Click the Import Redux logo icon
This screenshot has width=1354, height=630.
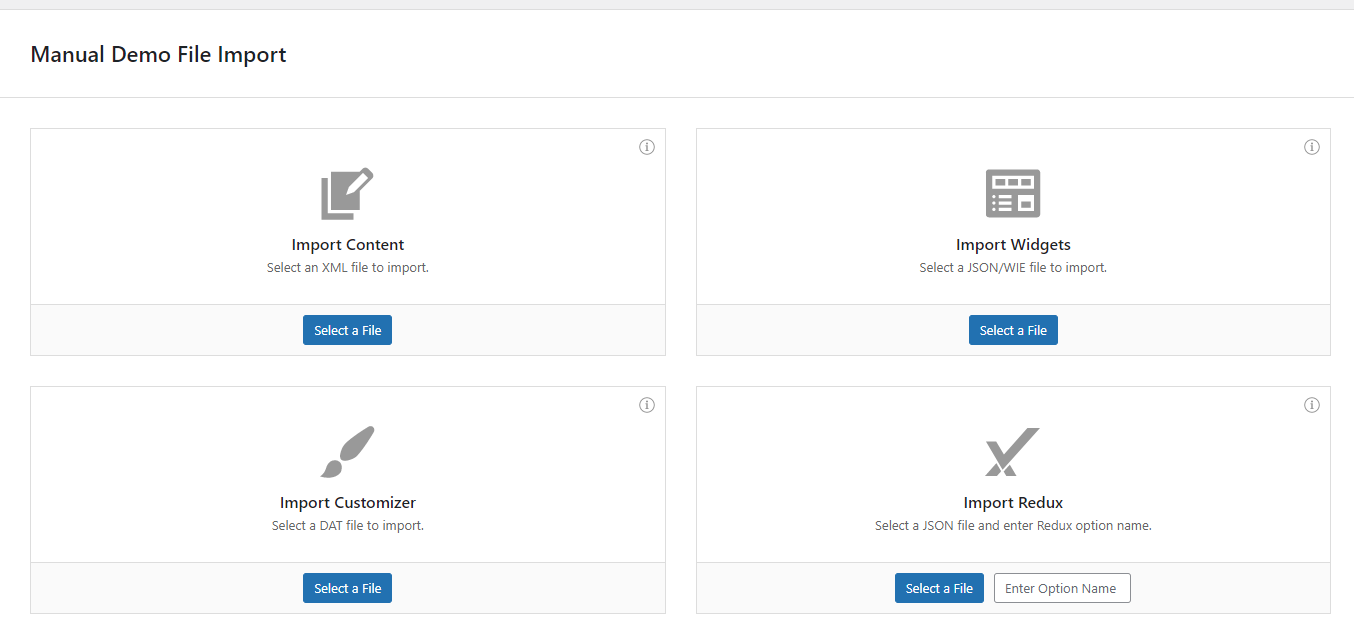pos(1012,452)
